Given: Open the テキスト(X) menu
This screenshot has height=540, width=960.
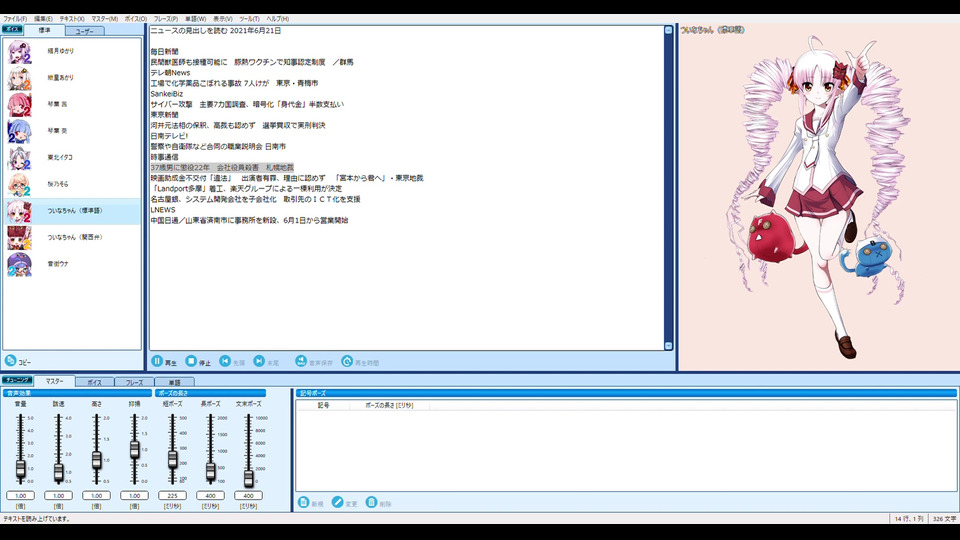Looking at the screenshot, I should [x=72, y=19].
